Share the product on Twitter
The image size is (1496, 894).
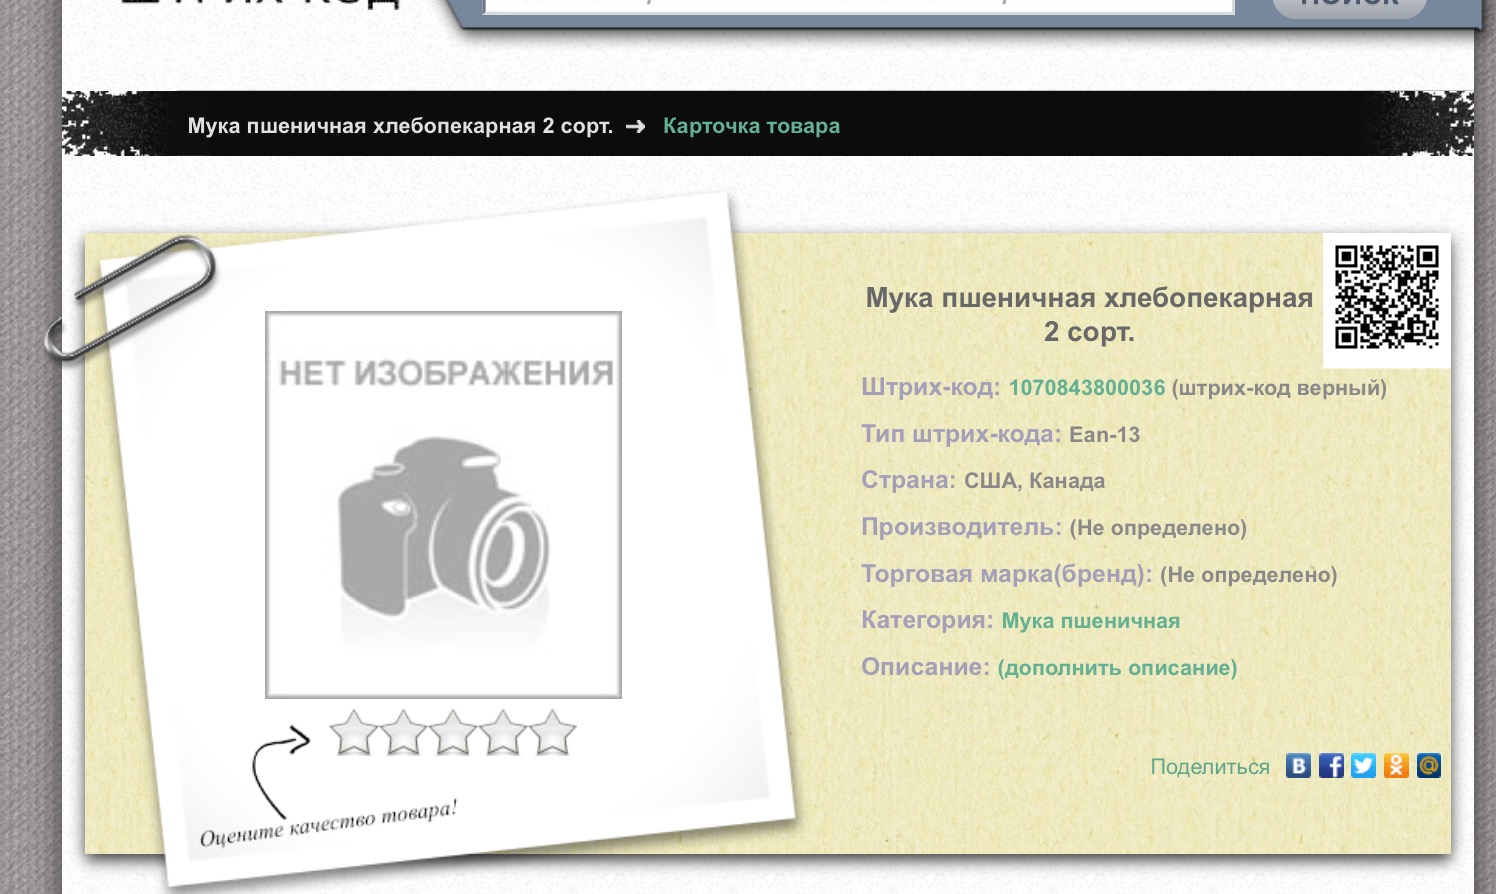point(1363,766)
